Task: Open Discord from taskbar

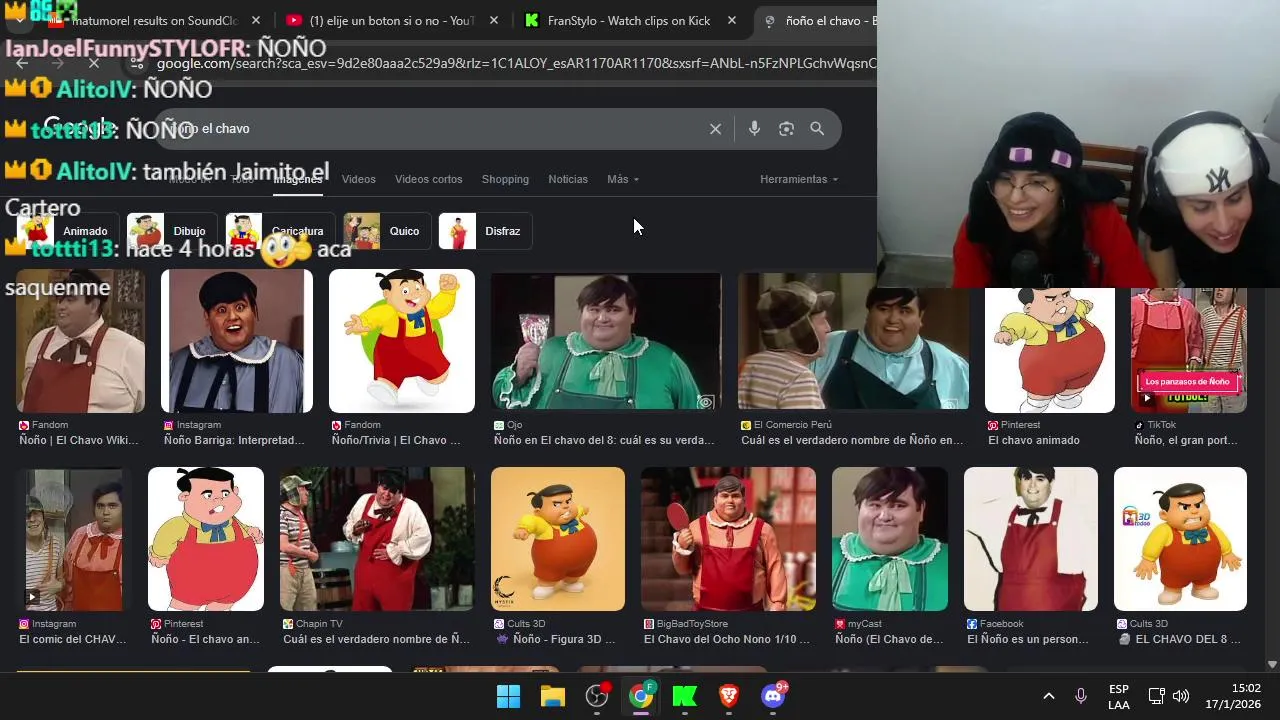Action: (x=773, y=696)
